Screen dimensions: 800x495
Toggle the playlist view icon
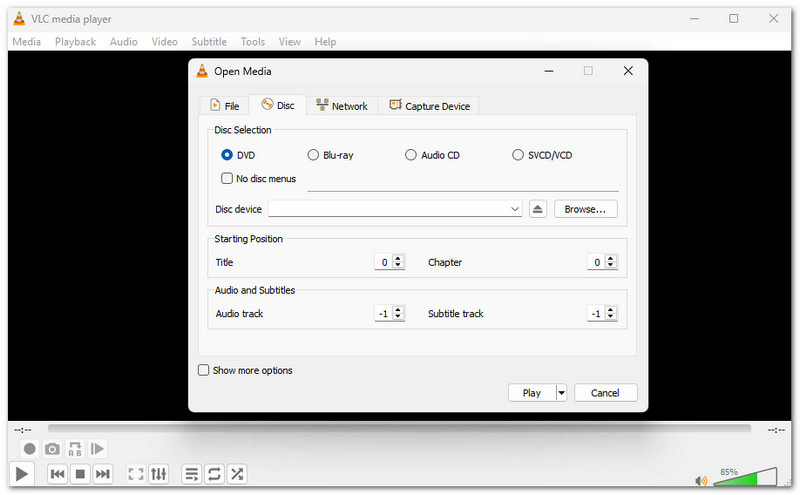click(x=192, y=474)
